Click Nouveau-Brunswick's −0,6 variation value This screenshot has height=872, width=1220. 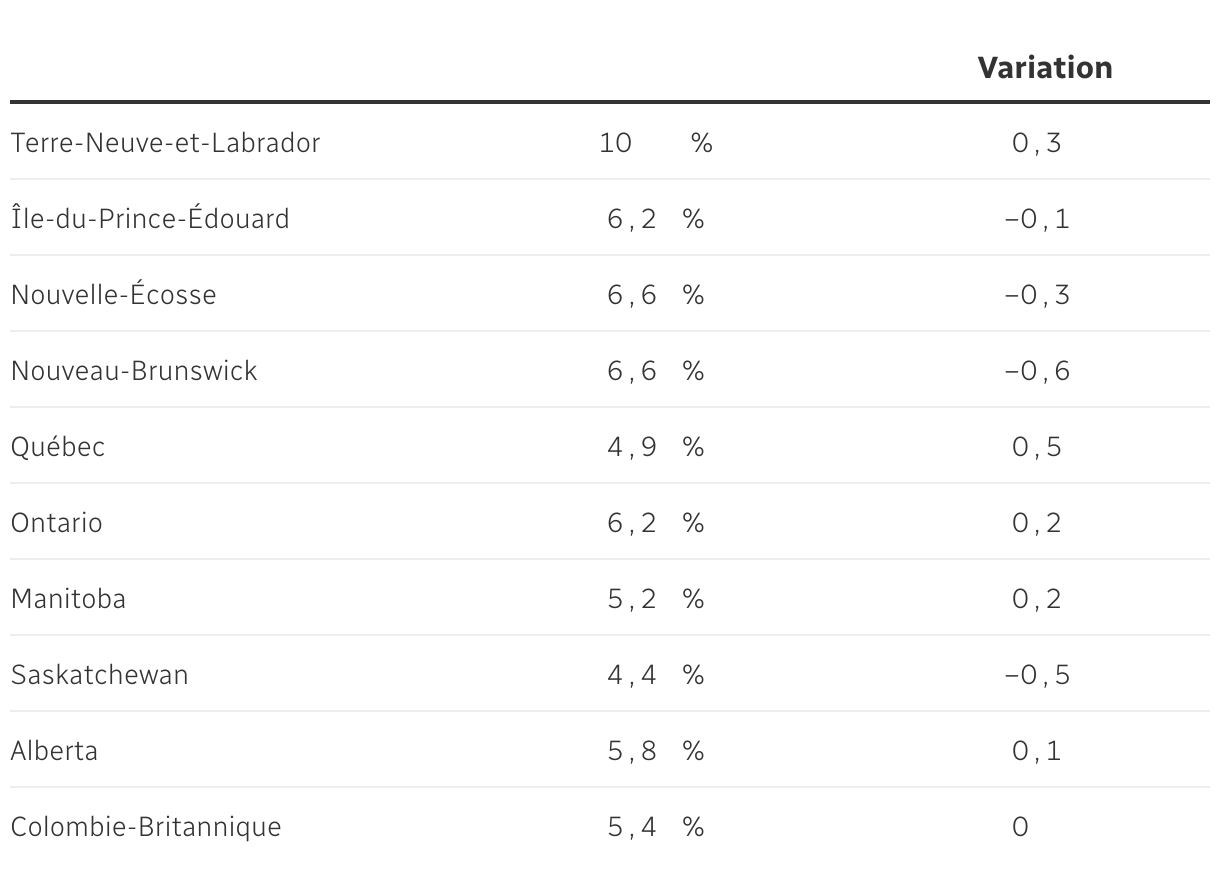[1037, 371]
